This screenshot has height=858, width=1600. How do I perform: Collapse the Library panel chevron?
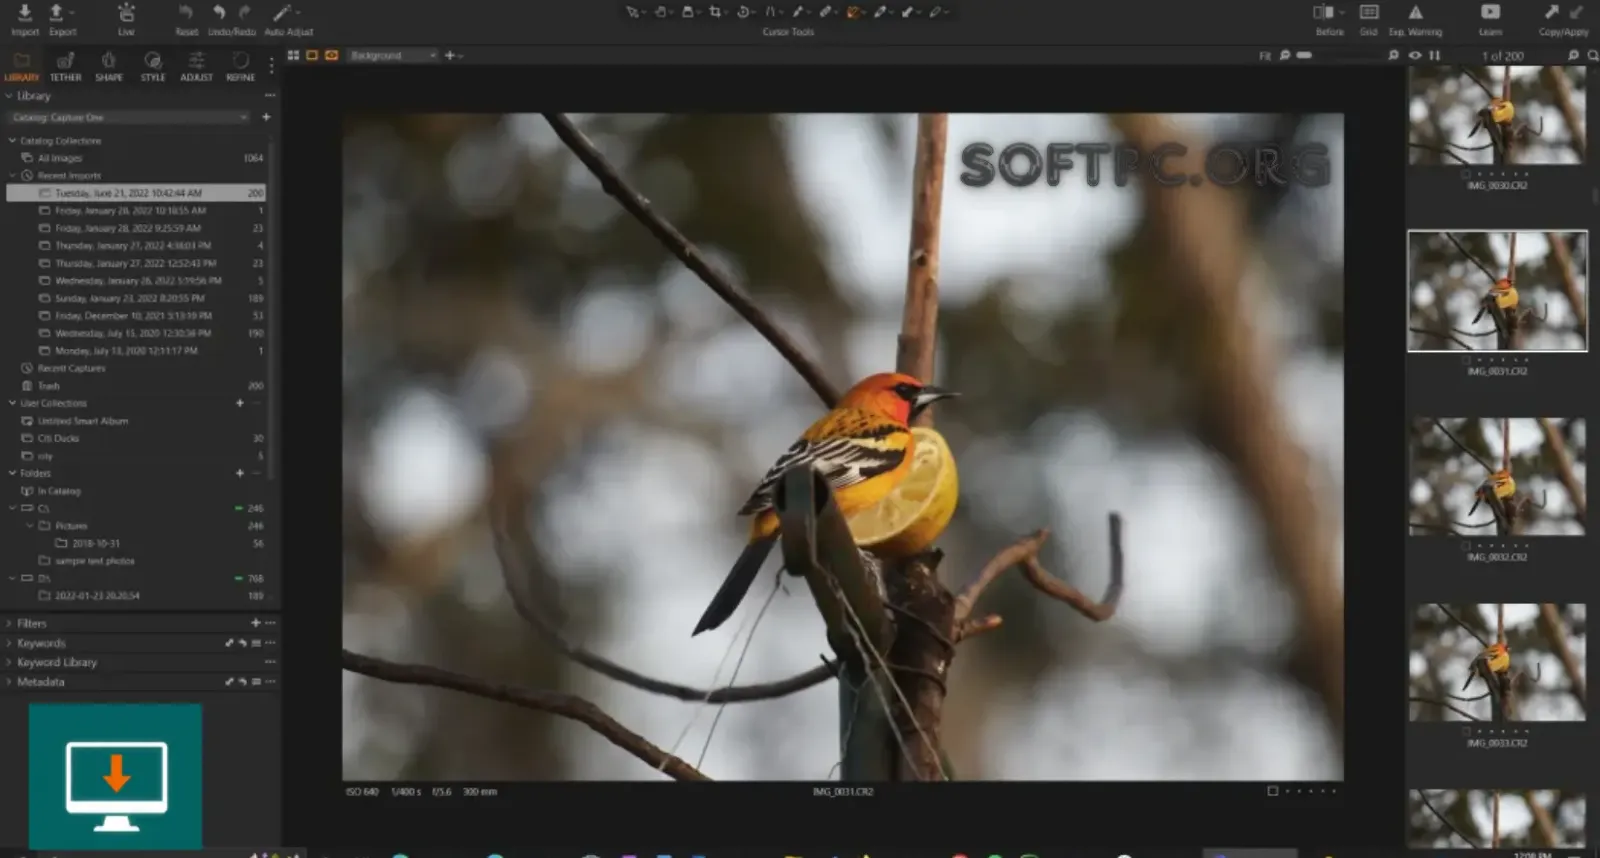[9, 96]
